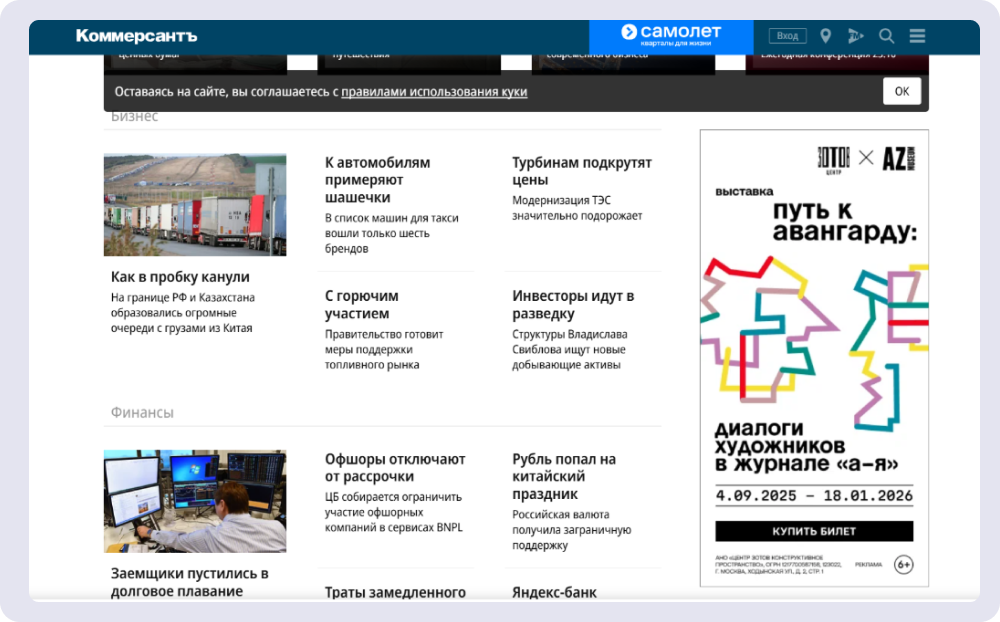
Task: Click the AZ museum logo in ad
Action: 897,158
